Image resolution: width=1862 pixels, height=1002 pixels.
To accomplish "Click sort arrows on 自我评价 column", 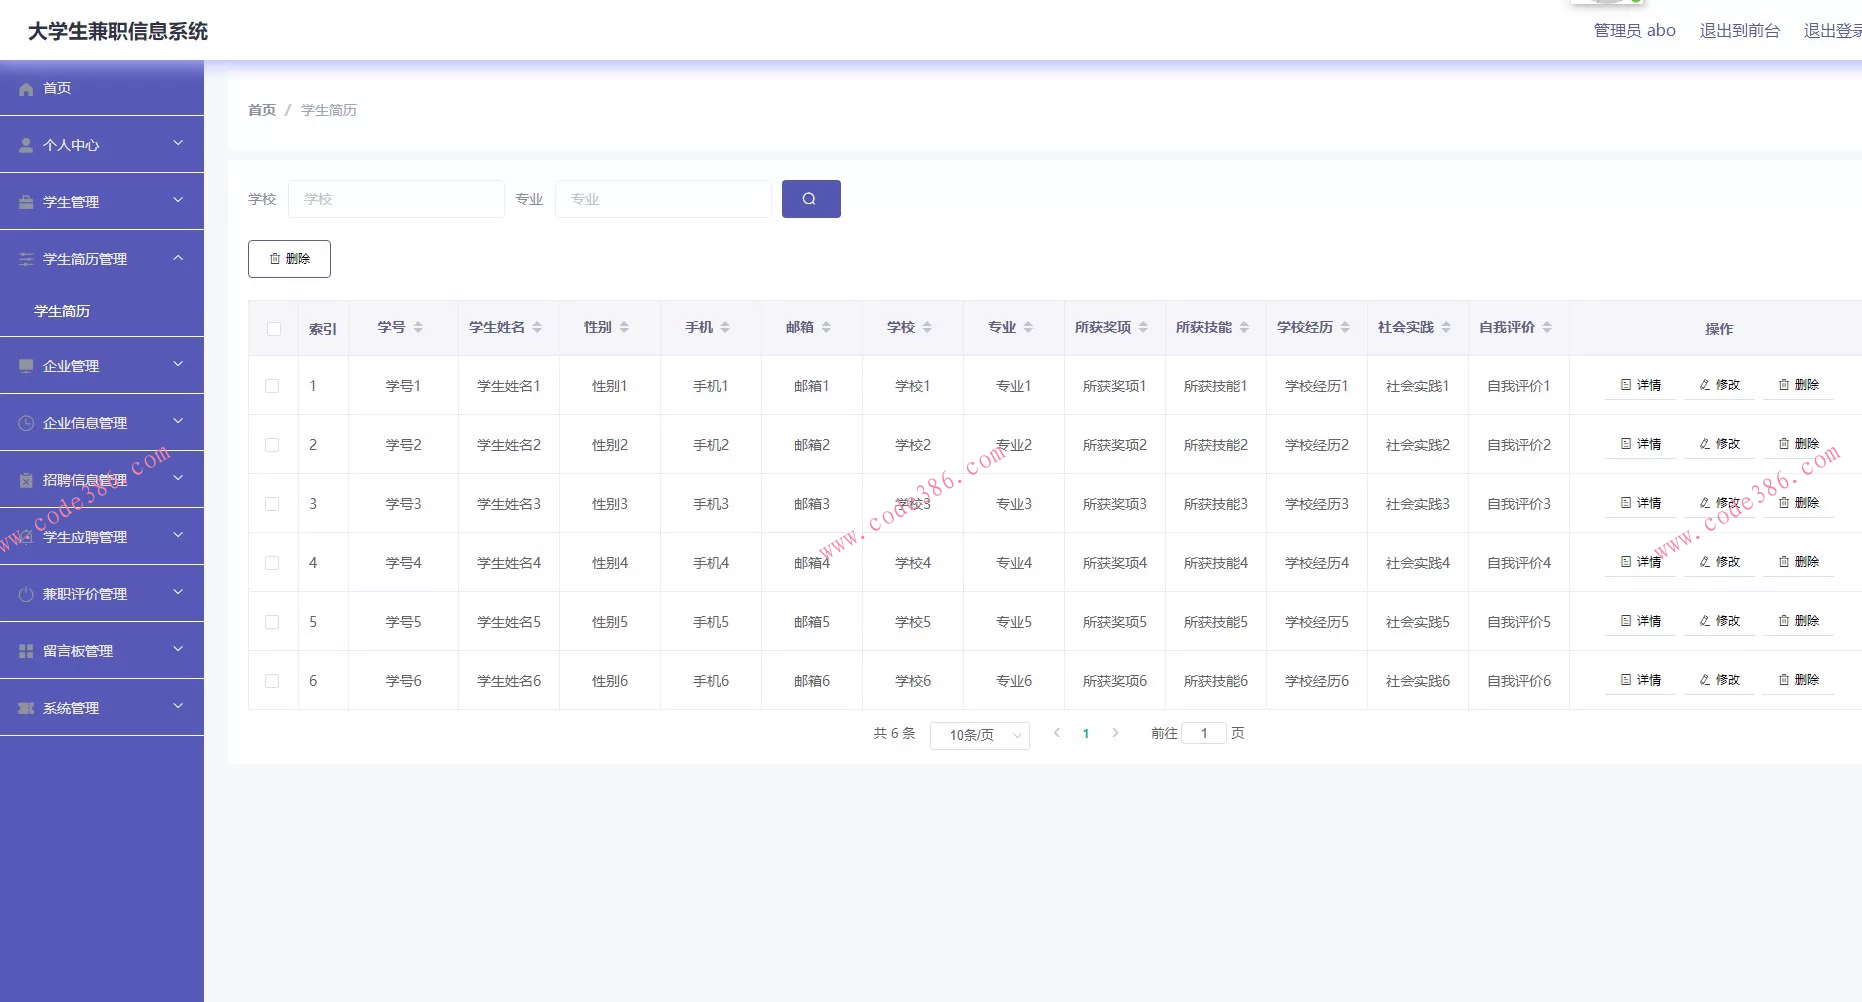I will coord(1547,328).
